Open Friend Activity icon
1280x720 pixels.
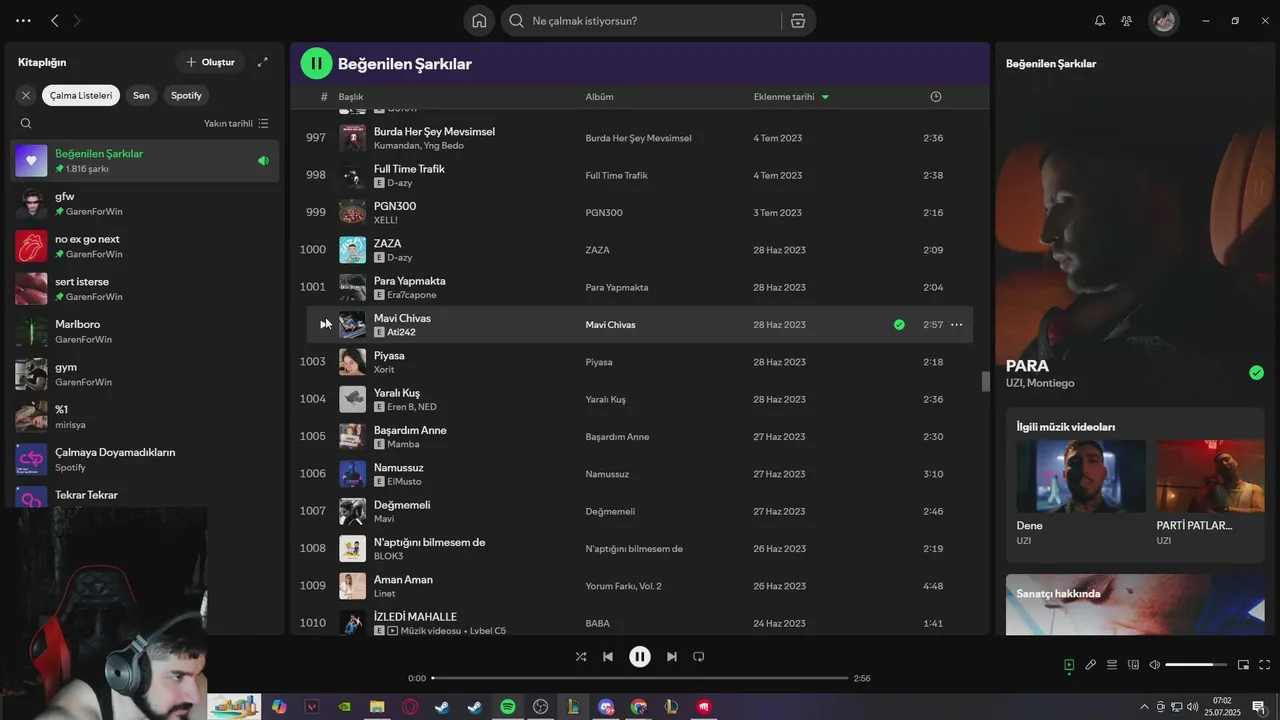(1127, 20)
